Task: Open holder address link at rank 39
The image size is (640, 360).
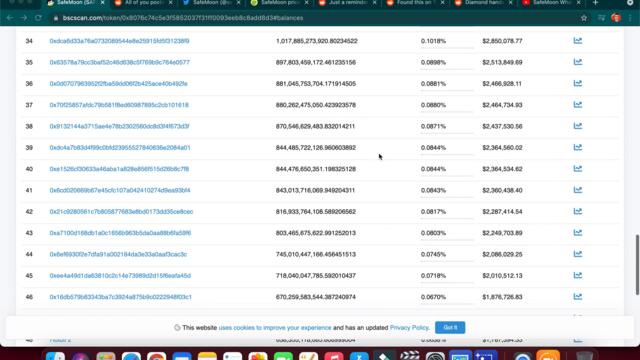Action: (120, 147)
